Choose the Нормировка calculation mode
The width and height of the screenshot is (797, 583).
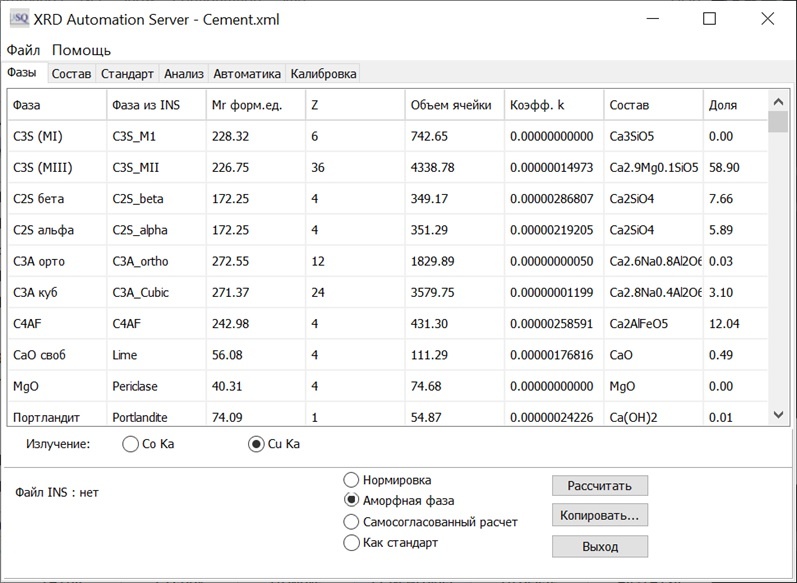pyautogui.click(x=351, y=480)
